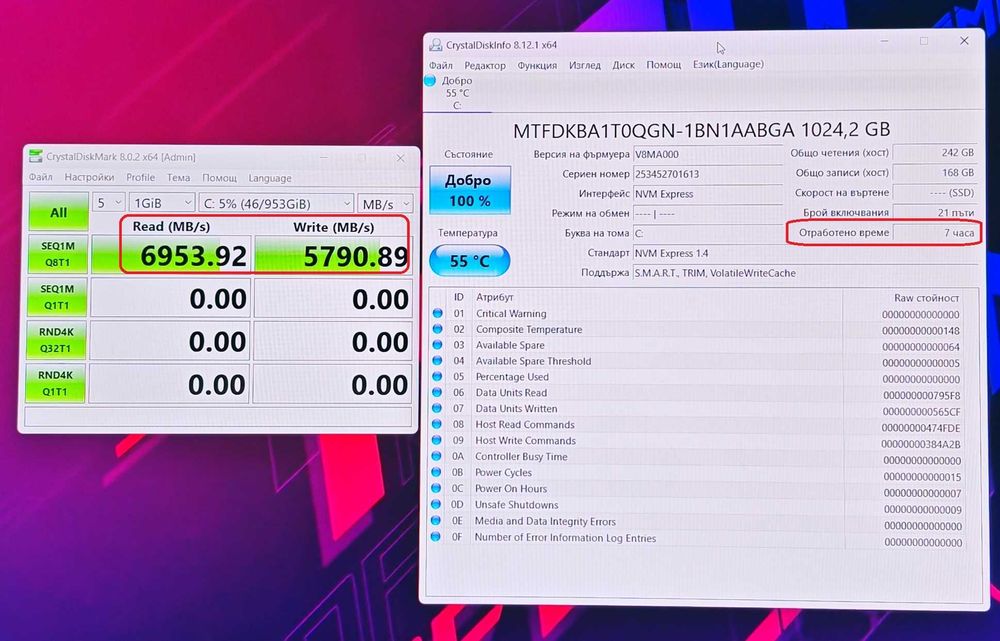Open Настройки menu in CrystalDiskMark
Screen dimensions: 1000x641
[89, 177]
